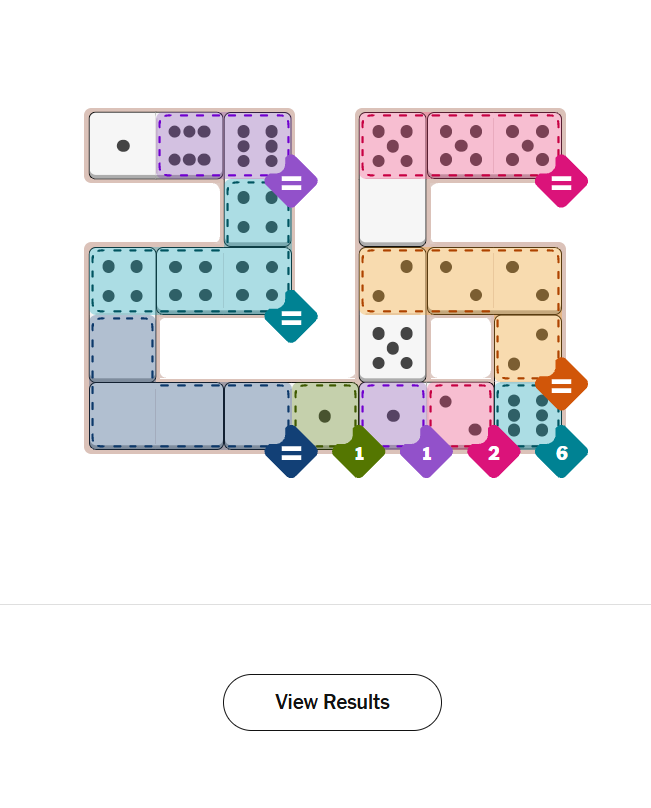Click the white five-pip domino half
The width and height of the screenshot is (651, 808).
(x=393, y=348)
